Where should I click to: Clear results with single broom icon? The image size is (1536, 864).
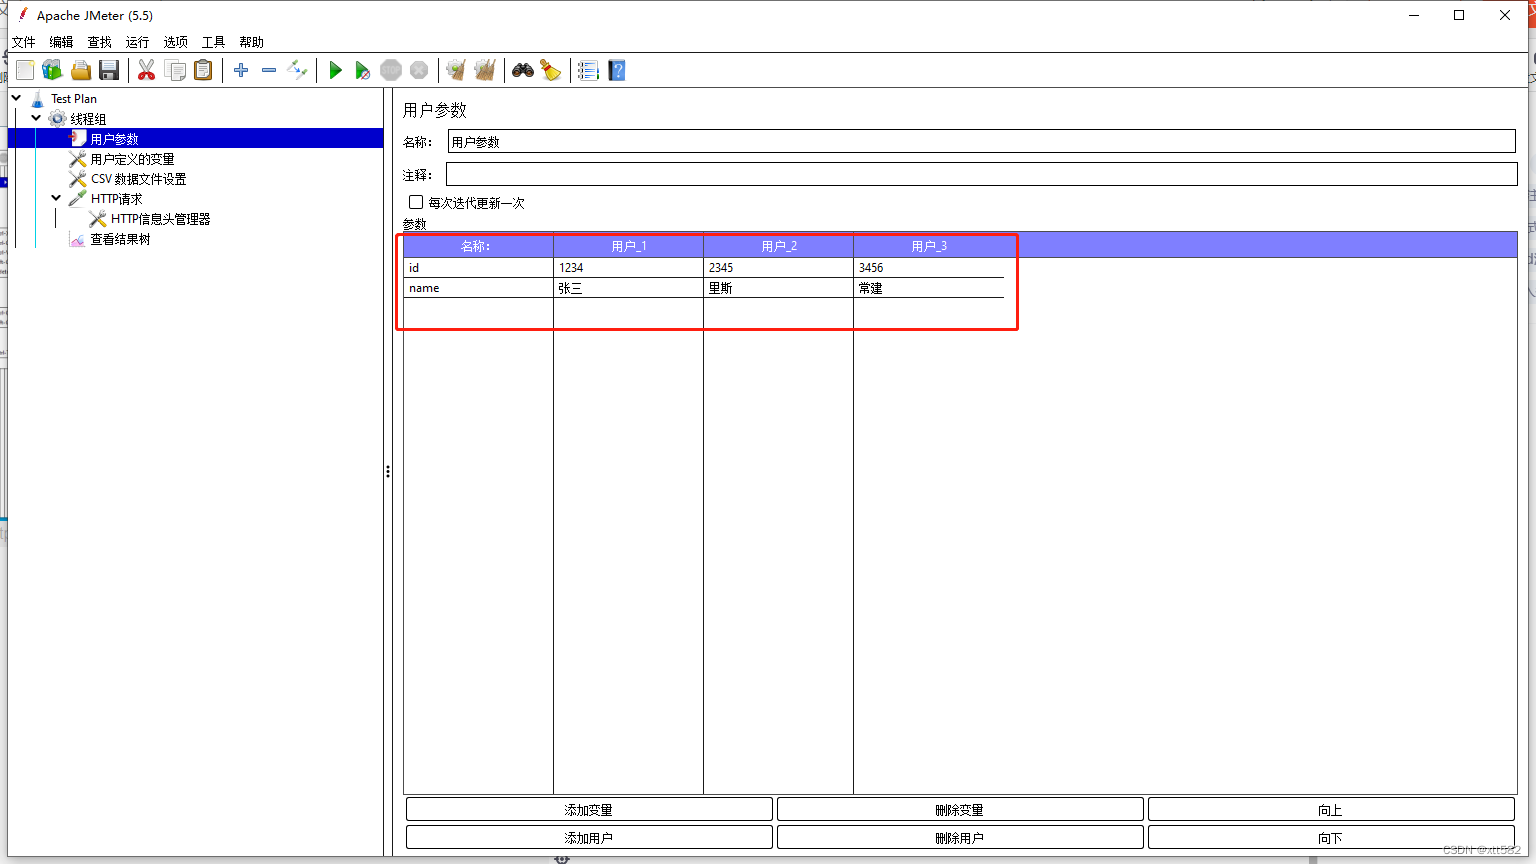click(x=456, y=70)
